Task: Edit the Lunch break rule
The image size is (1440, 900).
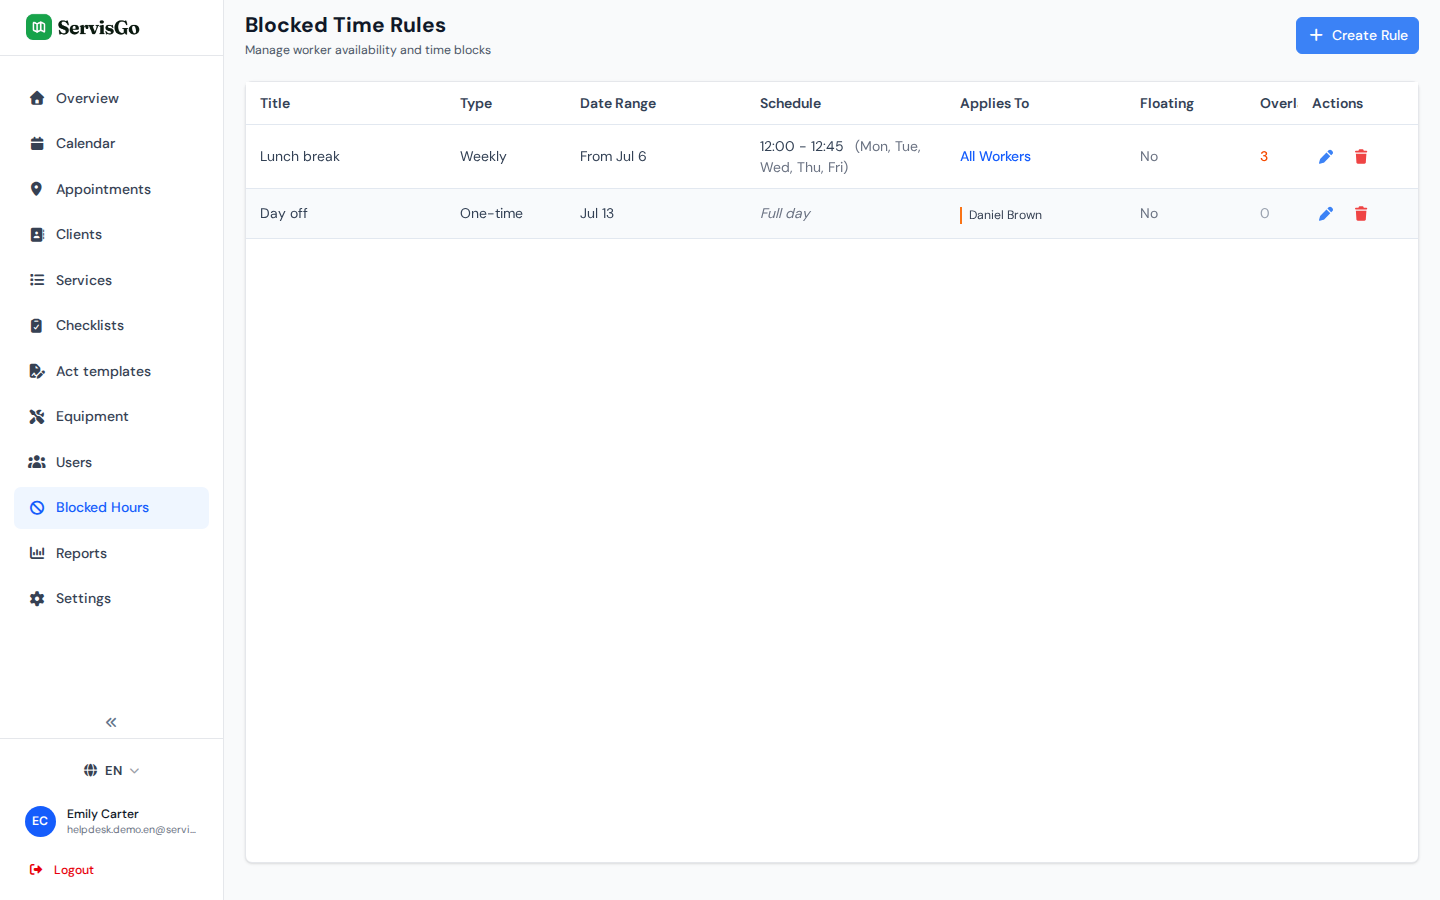Action: point(1326,156)
